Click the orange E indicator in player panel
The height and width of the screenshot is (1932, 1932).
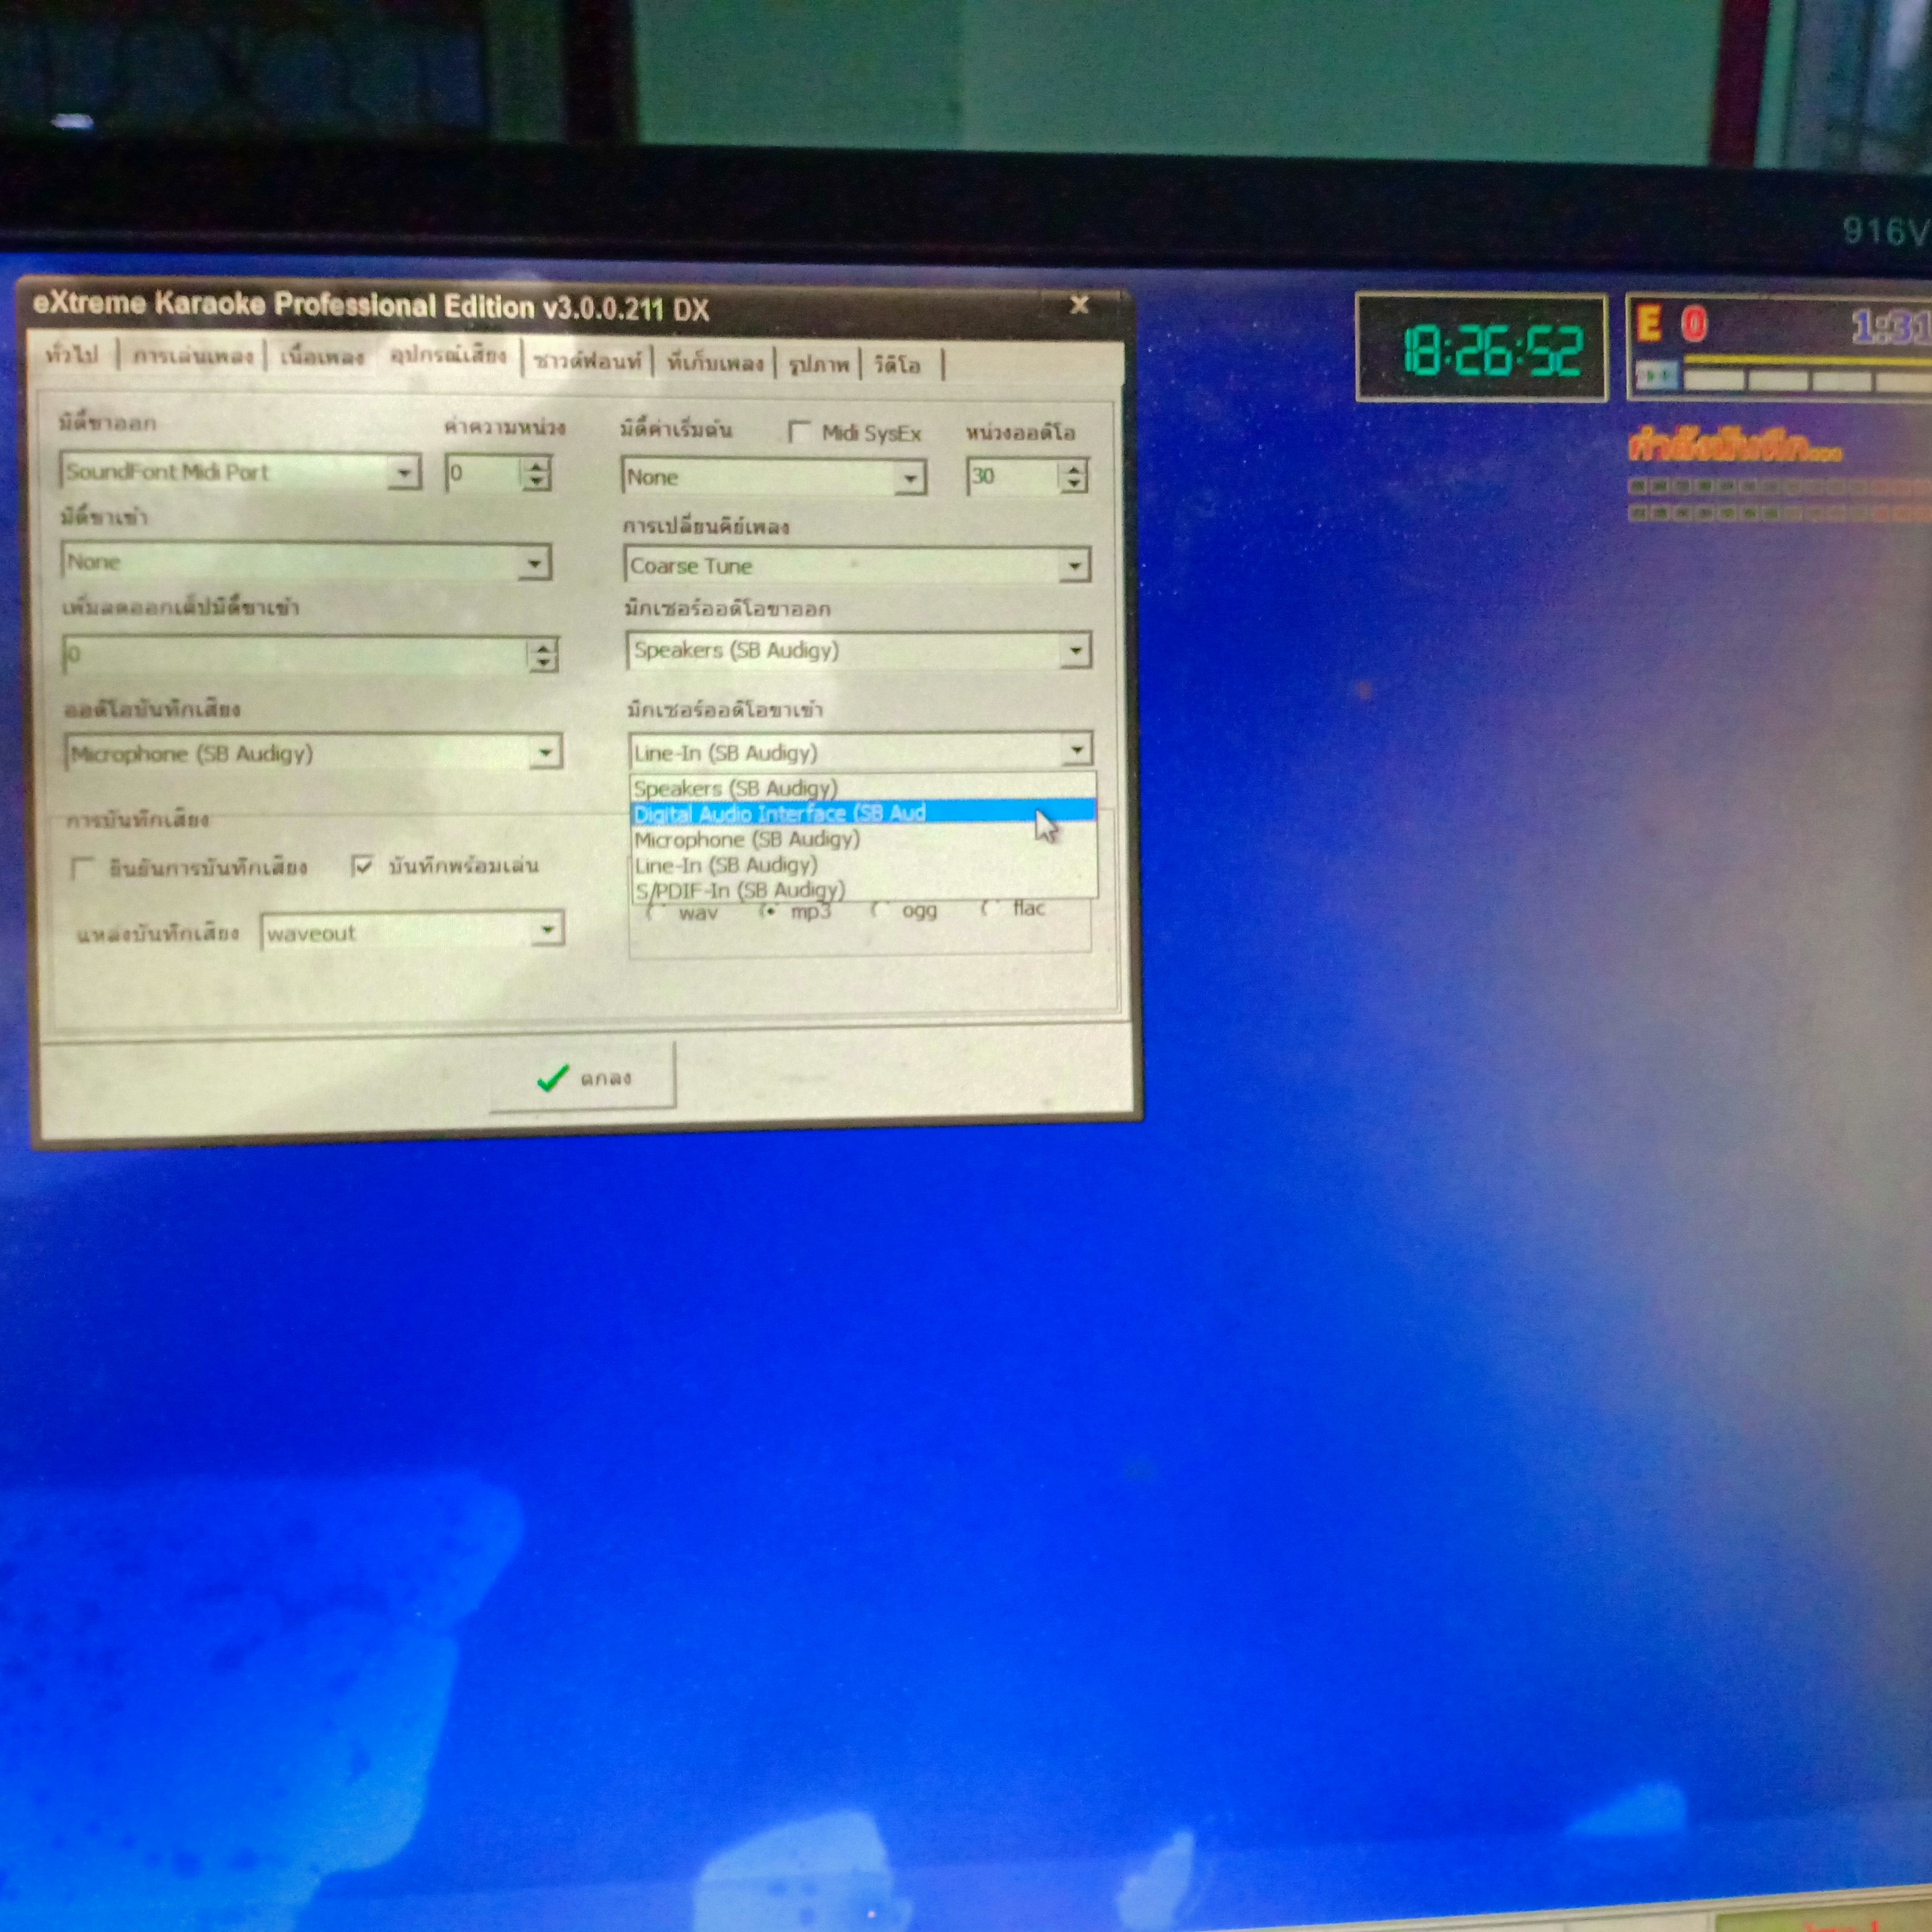pyautogui.click(x=1649, y=324)
